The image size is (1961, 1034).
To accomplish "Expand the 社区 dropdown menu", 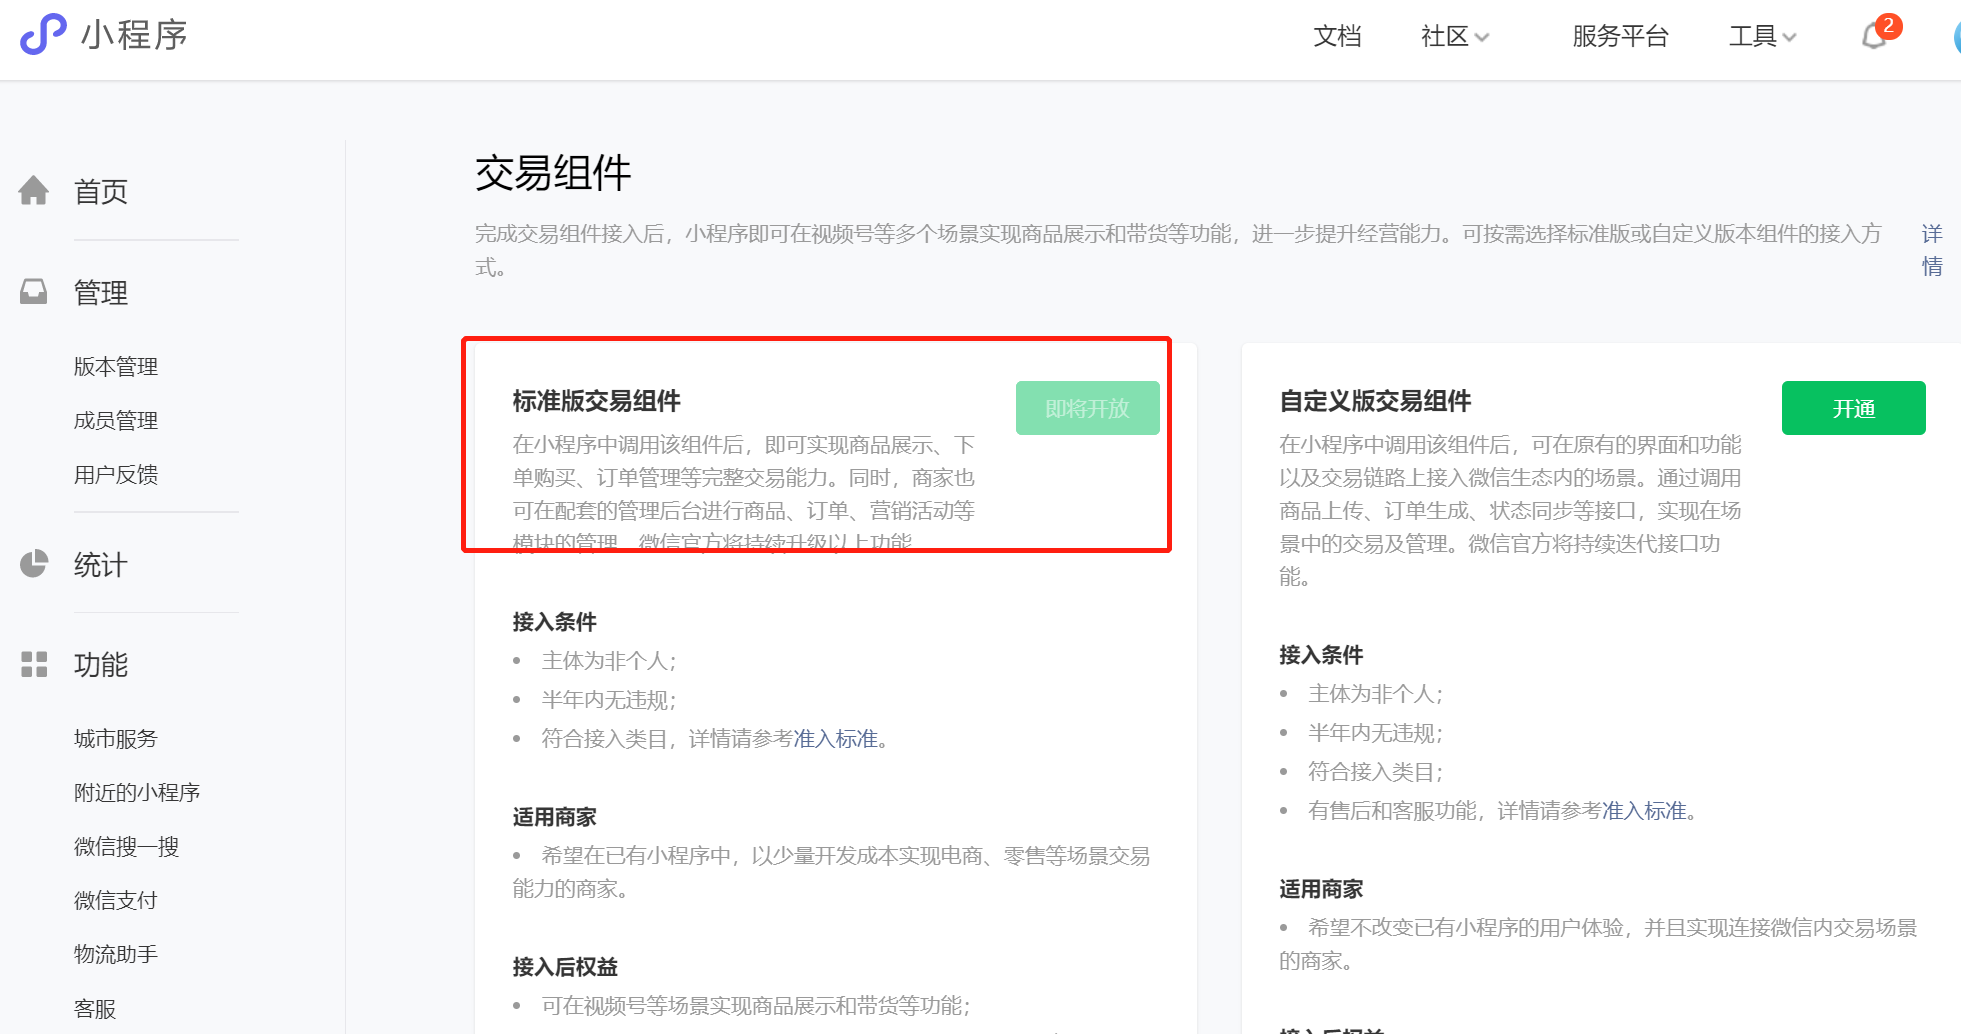I will click(x=1455, y=37).
